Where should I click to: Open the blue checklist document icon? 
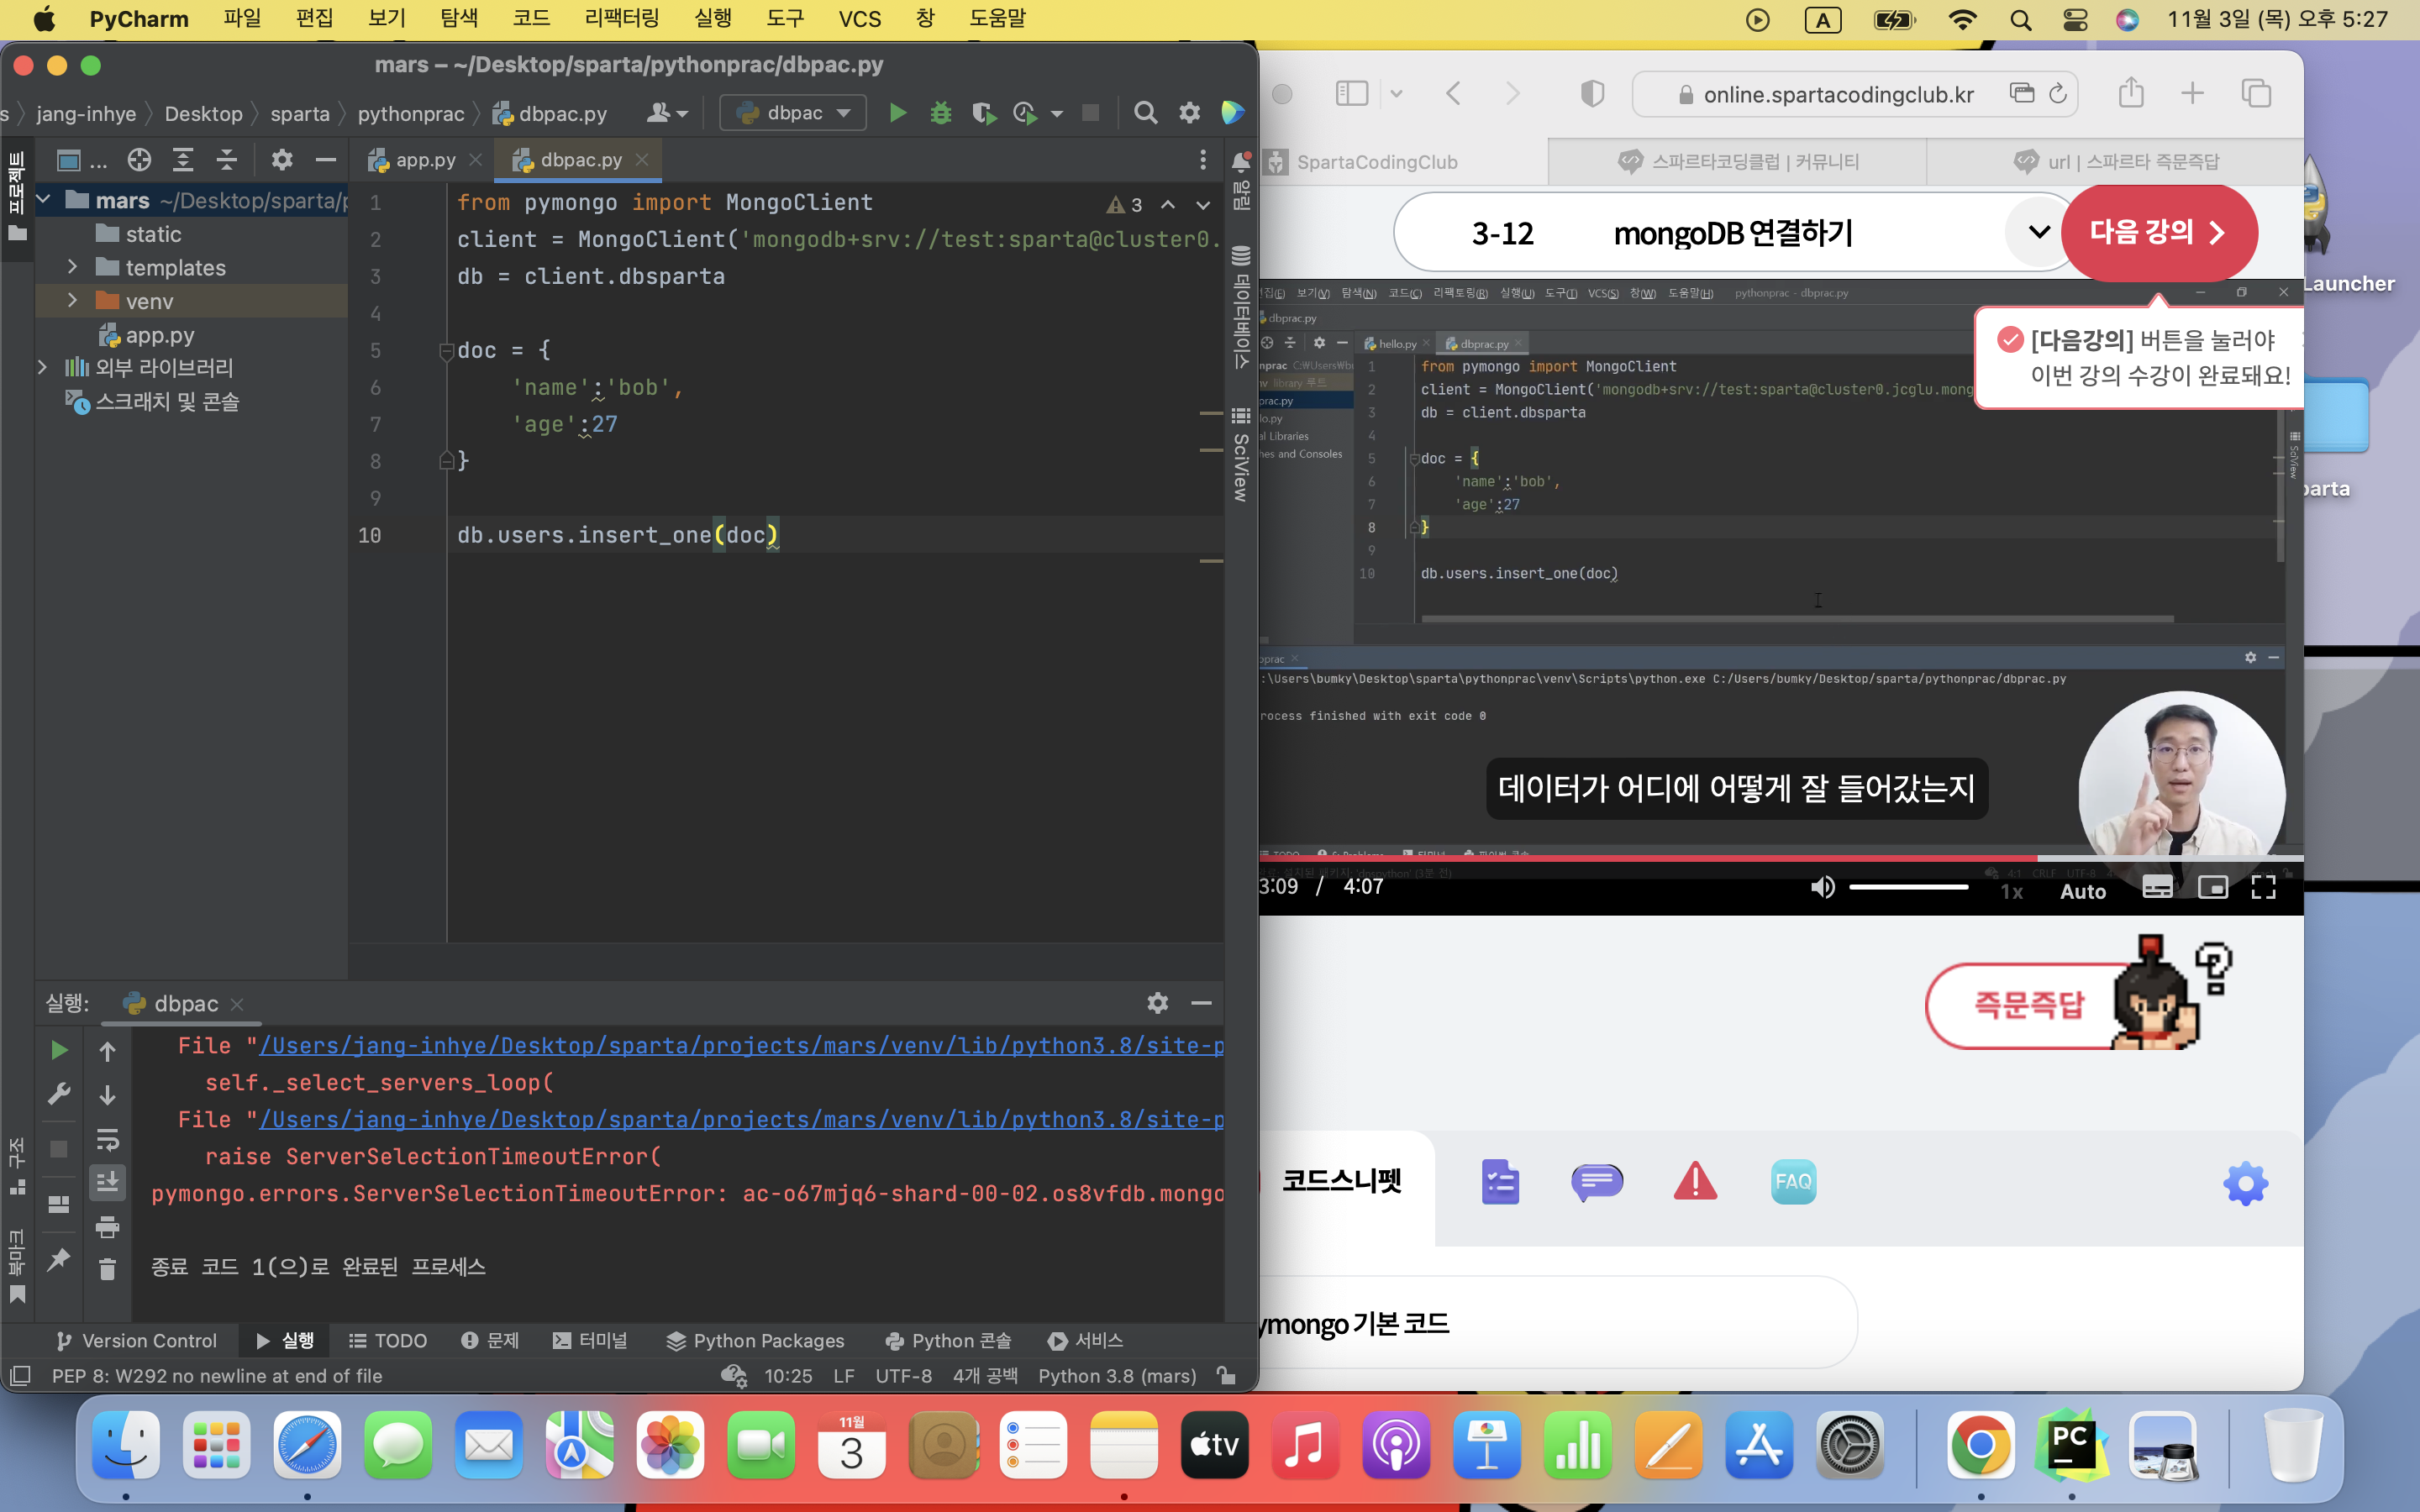click(1500, 1182)
